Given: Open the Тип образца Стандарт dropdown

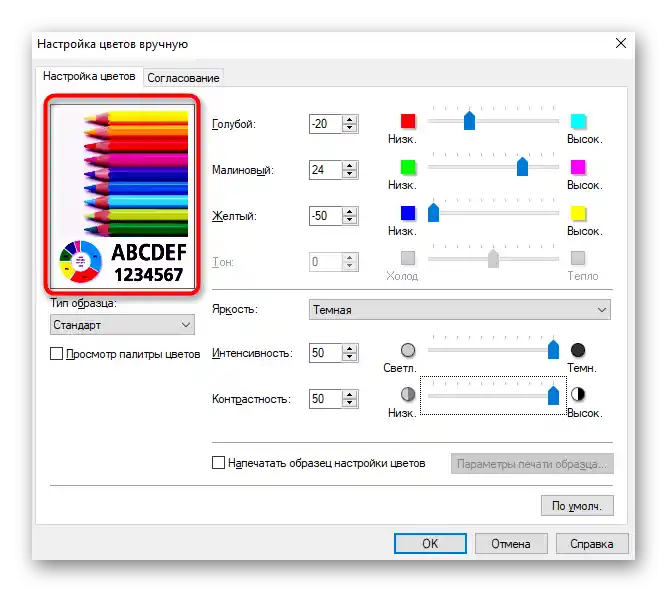Looking at the screenshot, I should tap(122, 325).
